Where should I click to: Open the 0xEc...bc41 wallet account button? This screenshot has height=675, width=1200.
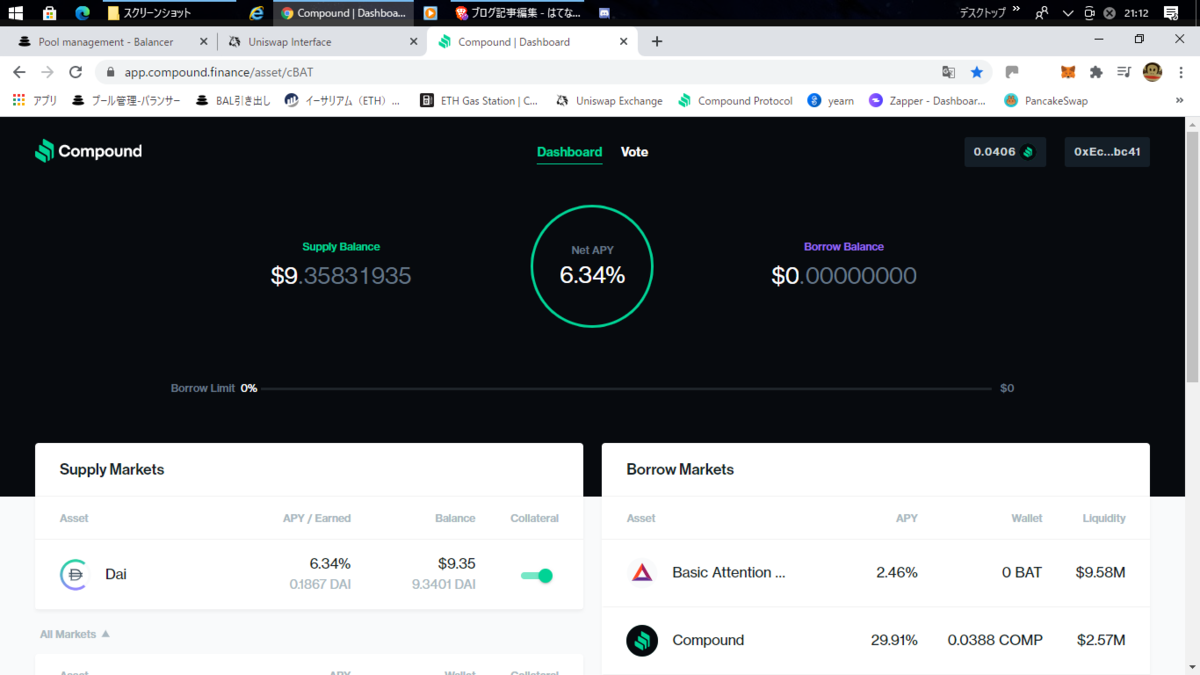[x=1107, y=152]
